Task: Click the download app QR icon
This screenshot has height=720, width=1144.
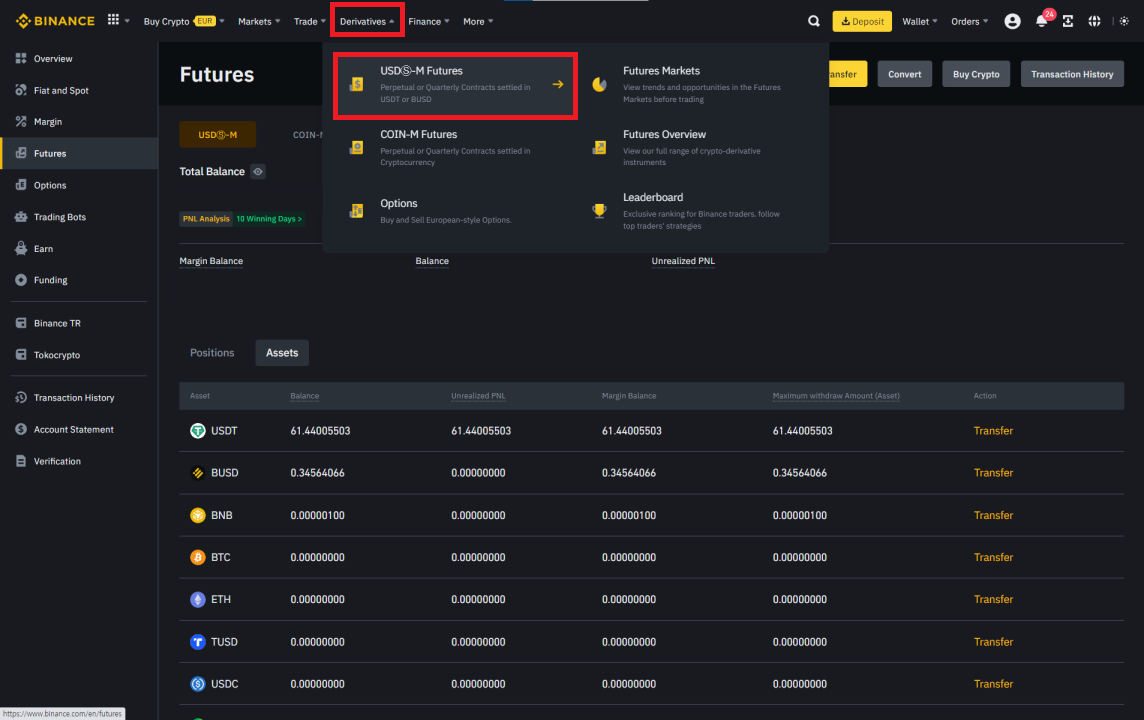Action: 1067,21
